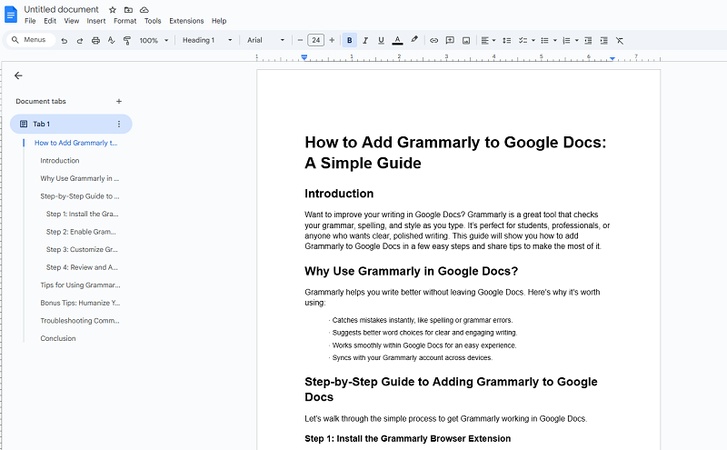Open the Heading 1 paragraph style dropdown
Viewport: 727px width, 450px height.
coord(207,40)
